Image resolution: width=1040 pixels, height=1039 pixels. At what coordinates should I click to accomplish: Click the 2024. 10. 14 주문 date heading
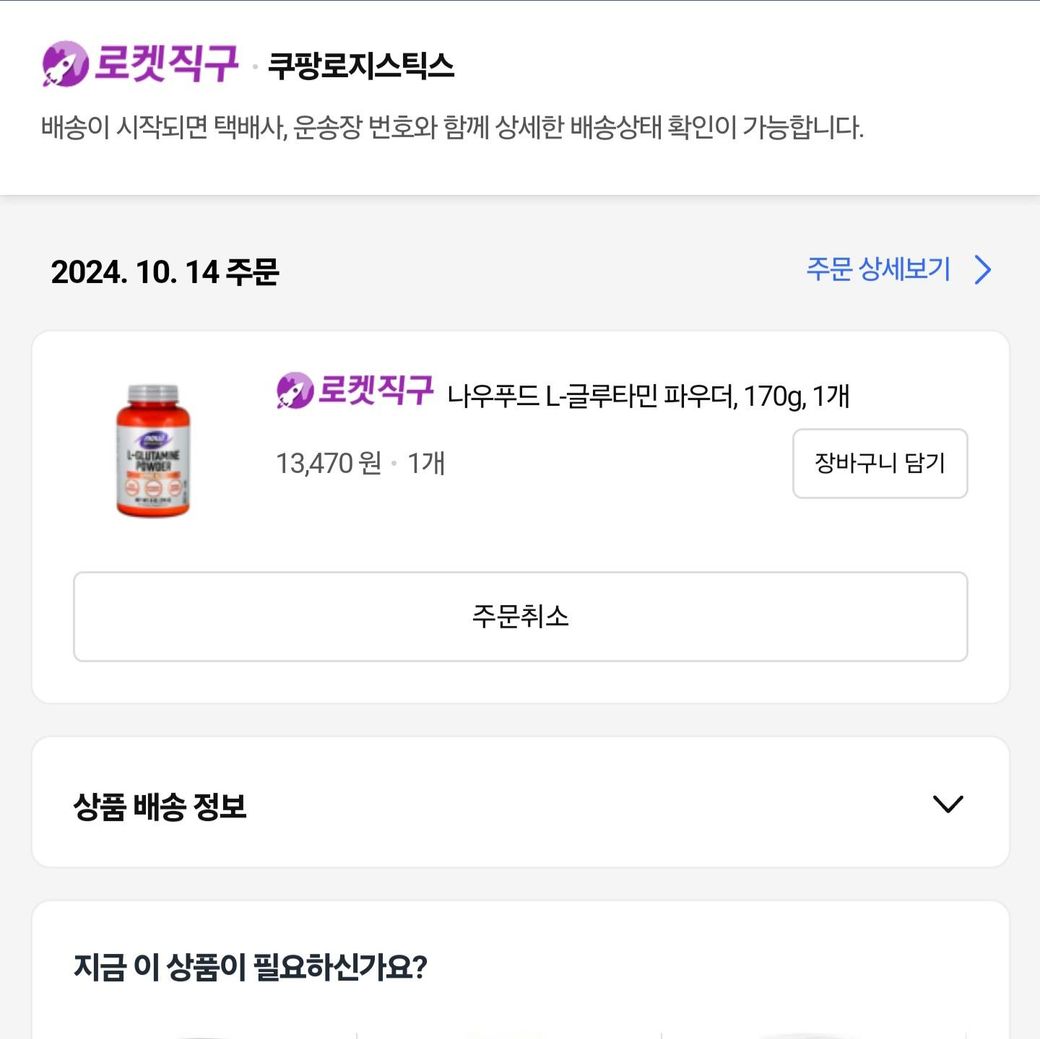(x=164, y=271)
